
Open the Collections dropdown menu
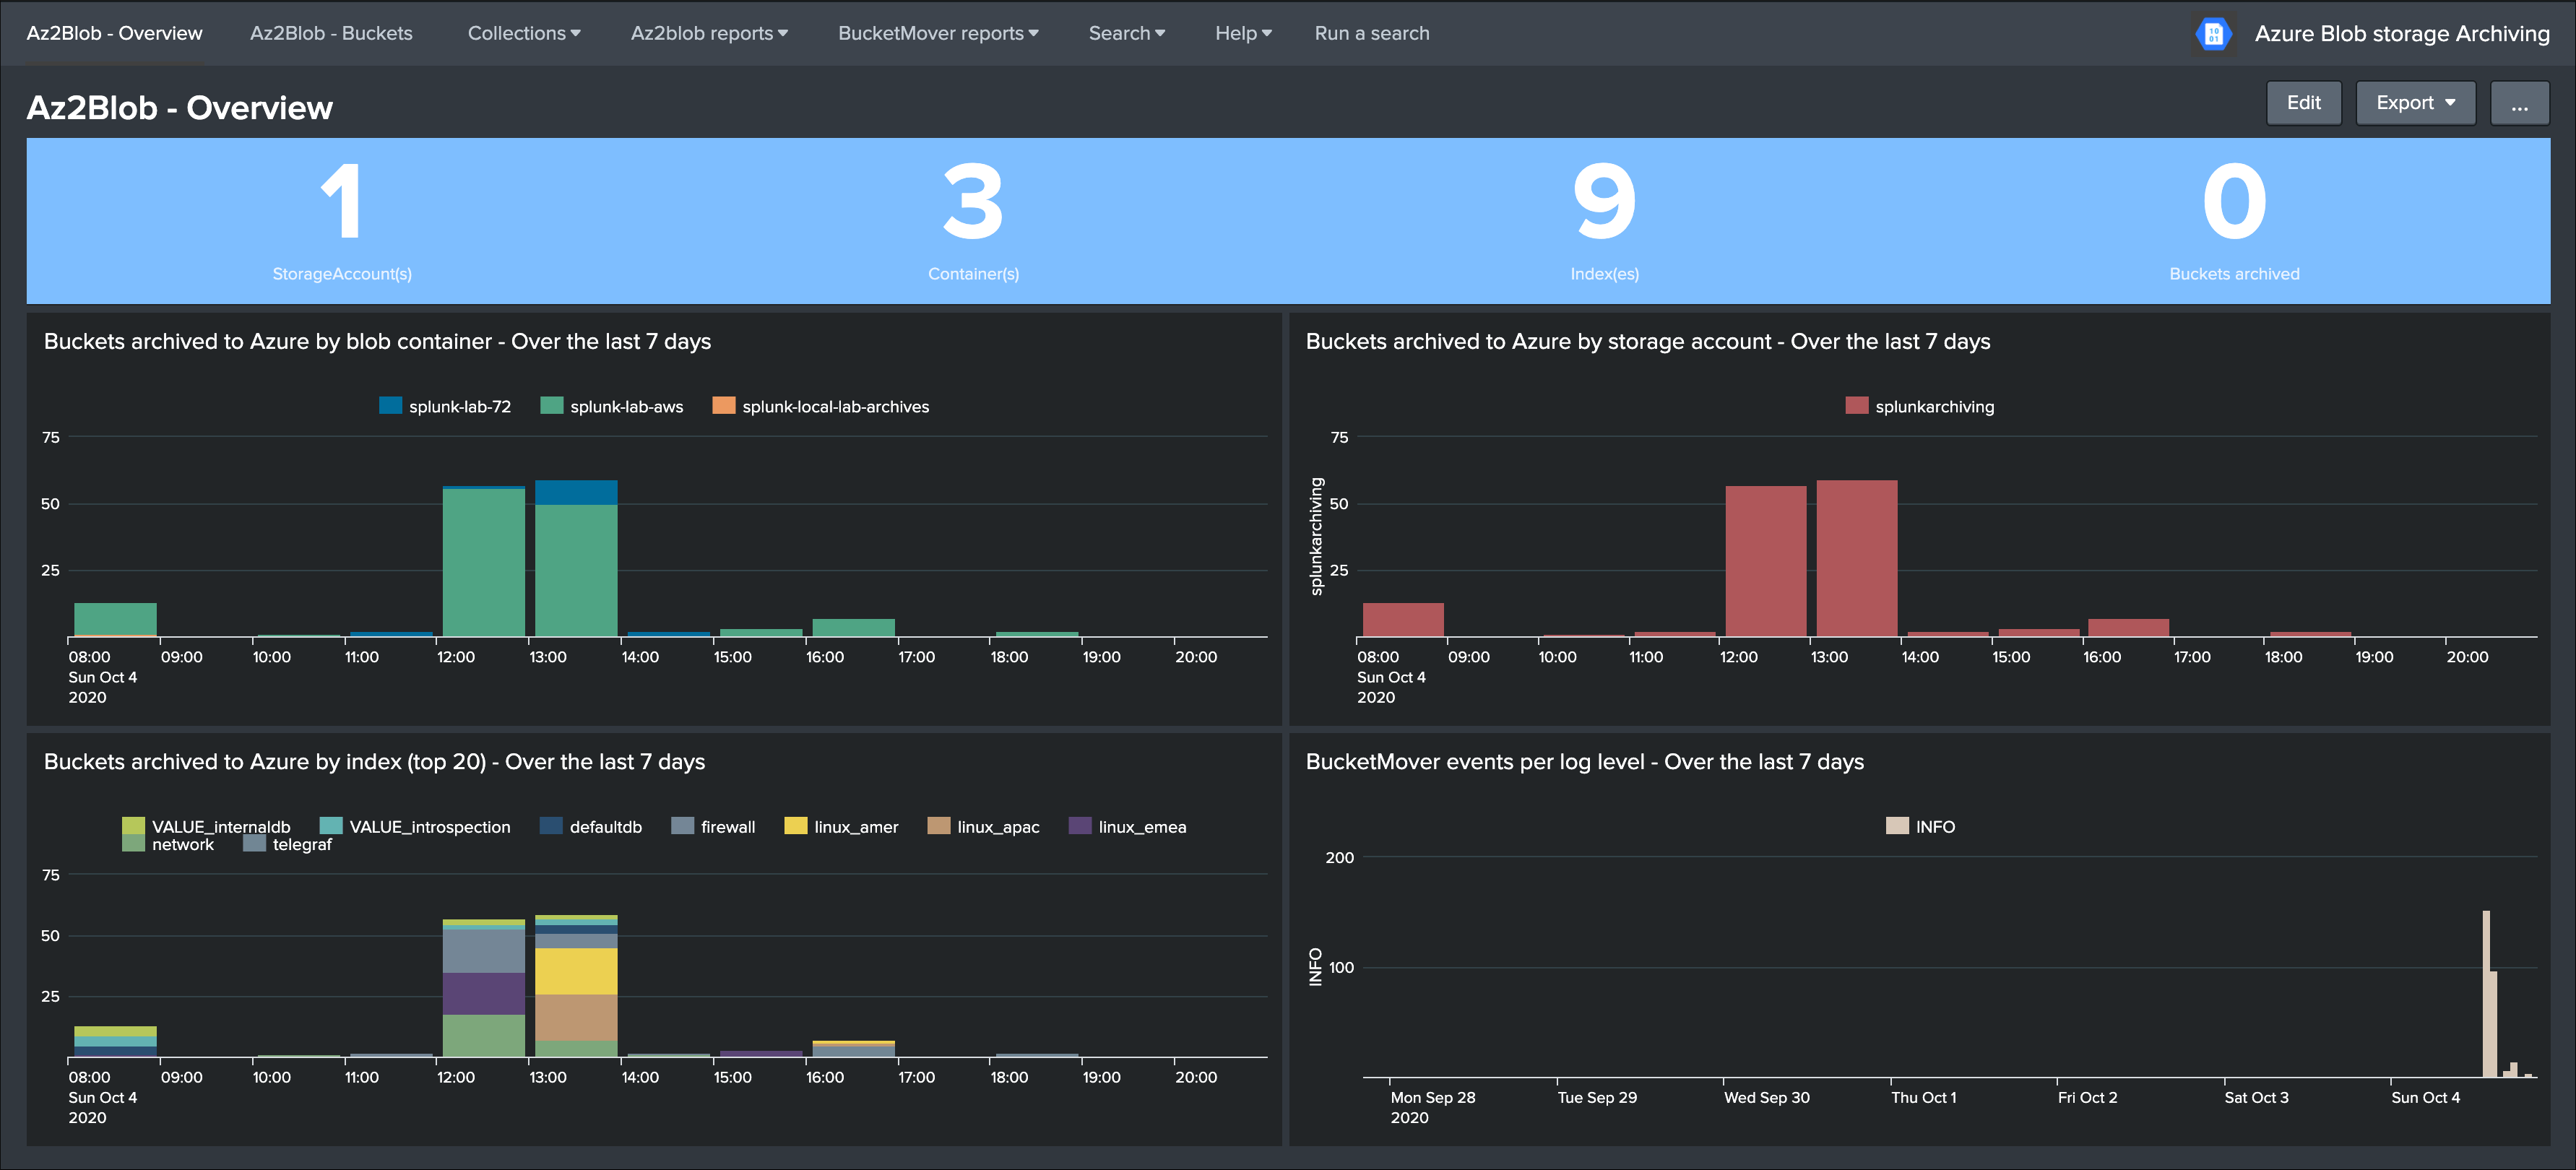524,33
